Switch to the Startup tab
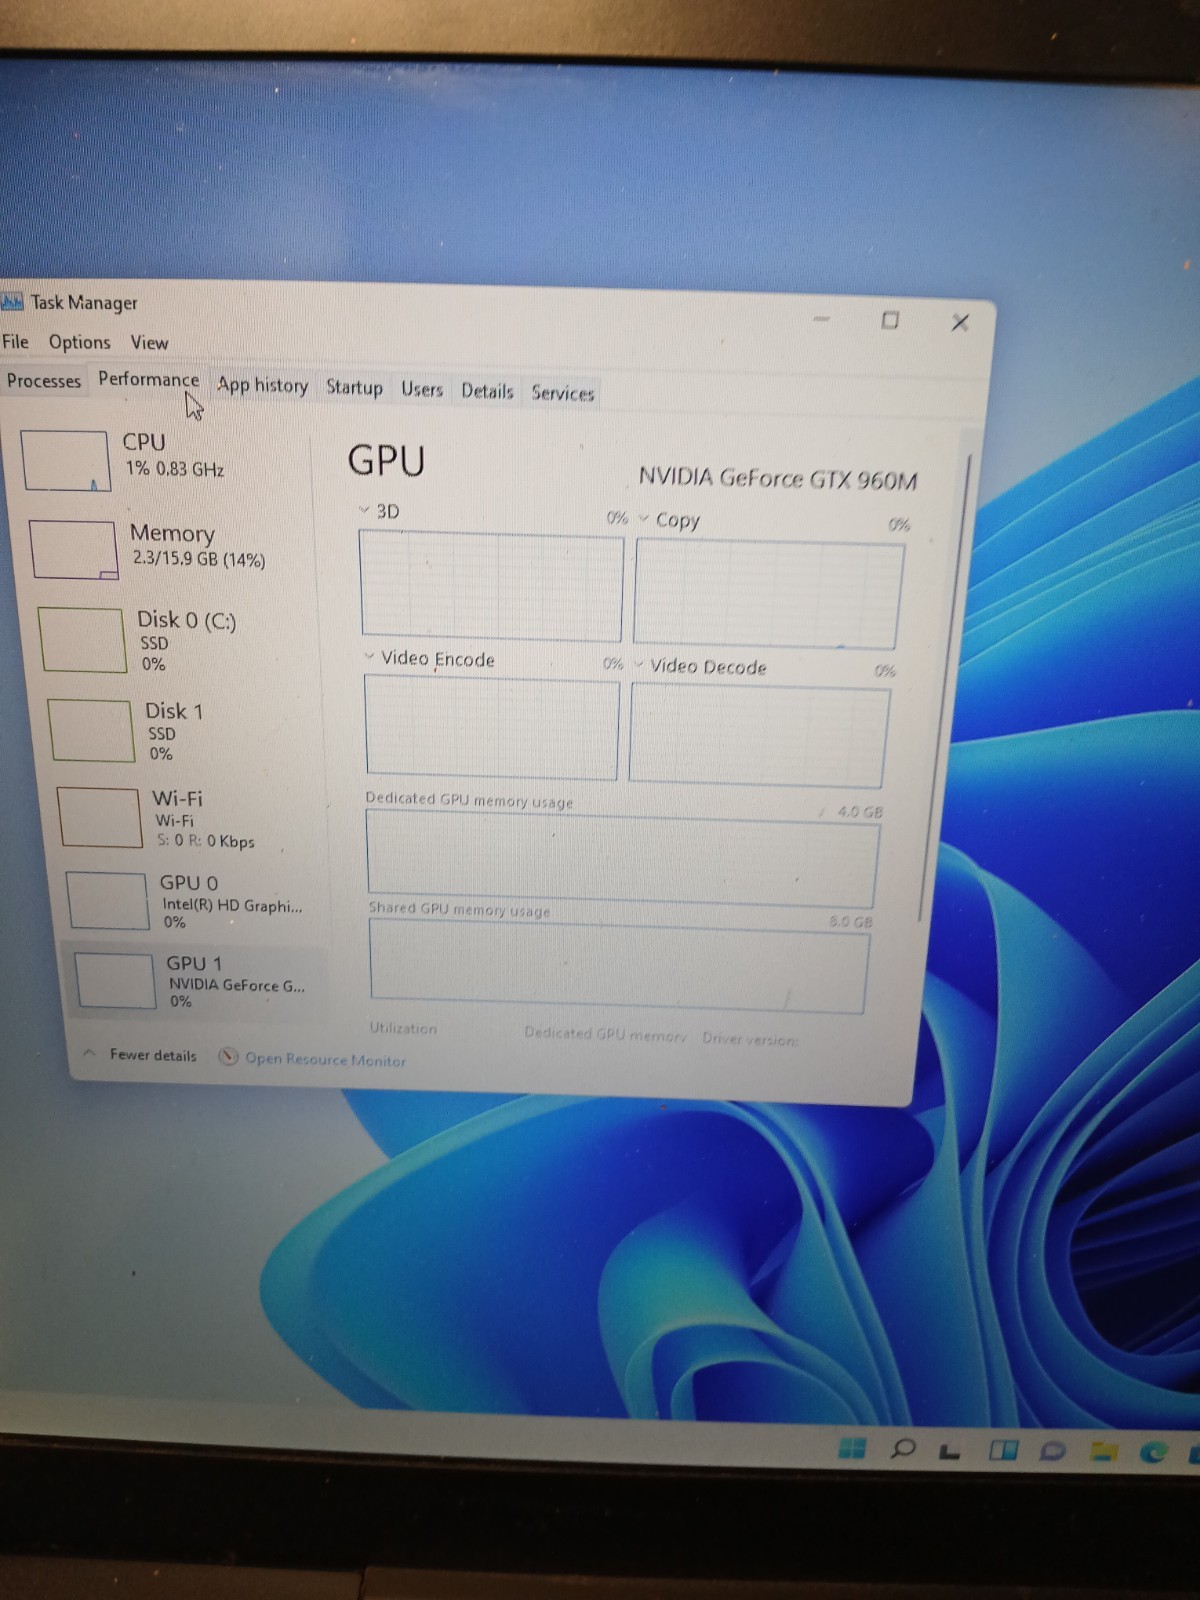Screen dimensions: 1200x1600 [354, 388]
